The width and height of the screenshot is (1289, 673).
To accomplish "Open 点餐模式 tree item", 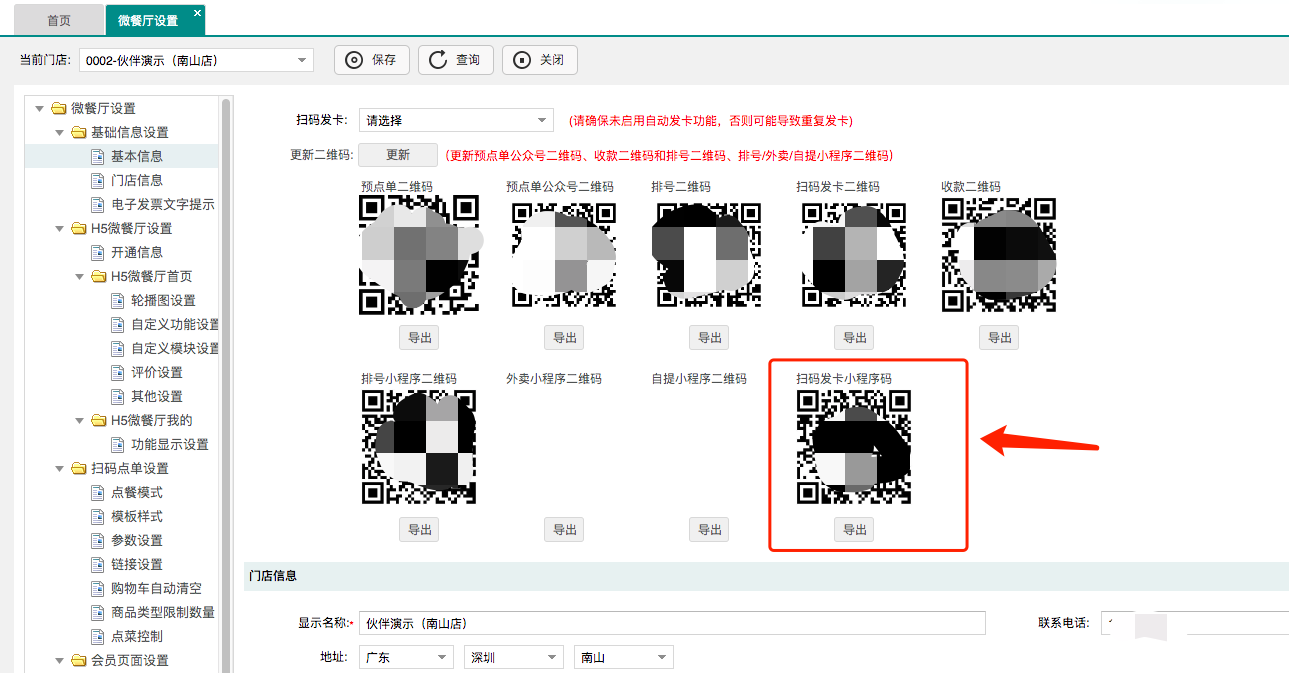I will click(x=137, y=492).
